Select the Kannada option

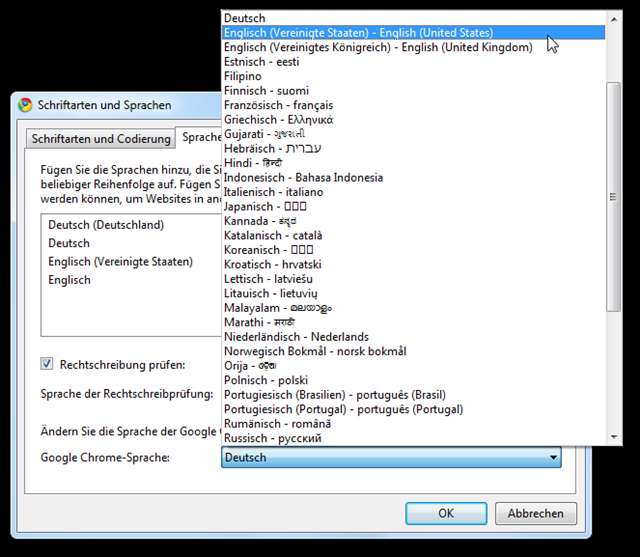(413, 221)
